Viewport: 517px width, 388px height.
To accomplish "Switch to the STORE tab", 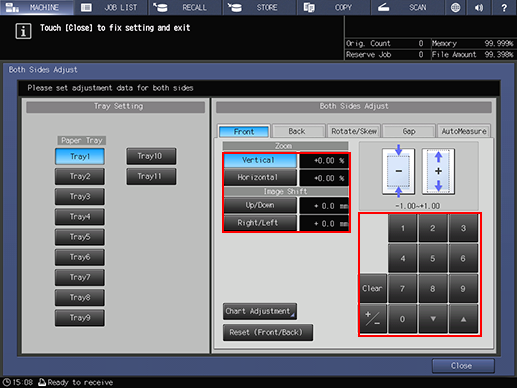I will [259, 7].
